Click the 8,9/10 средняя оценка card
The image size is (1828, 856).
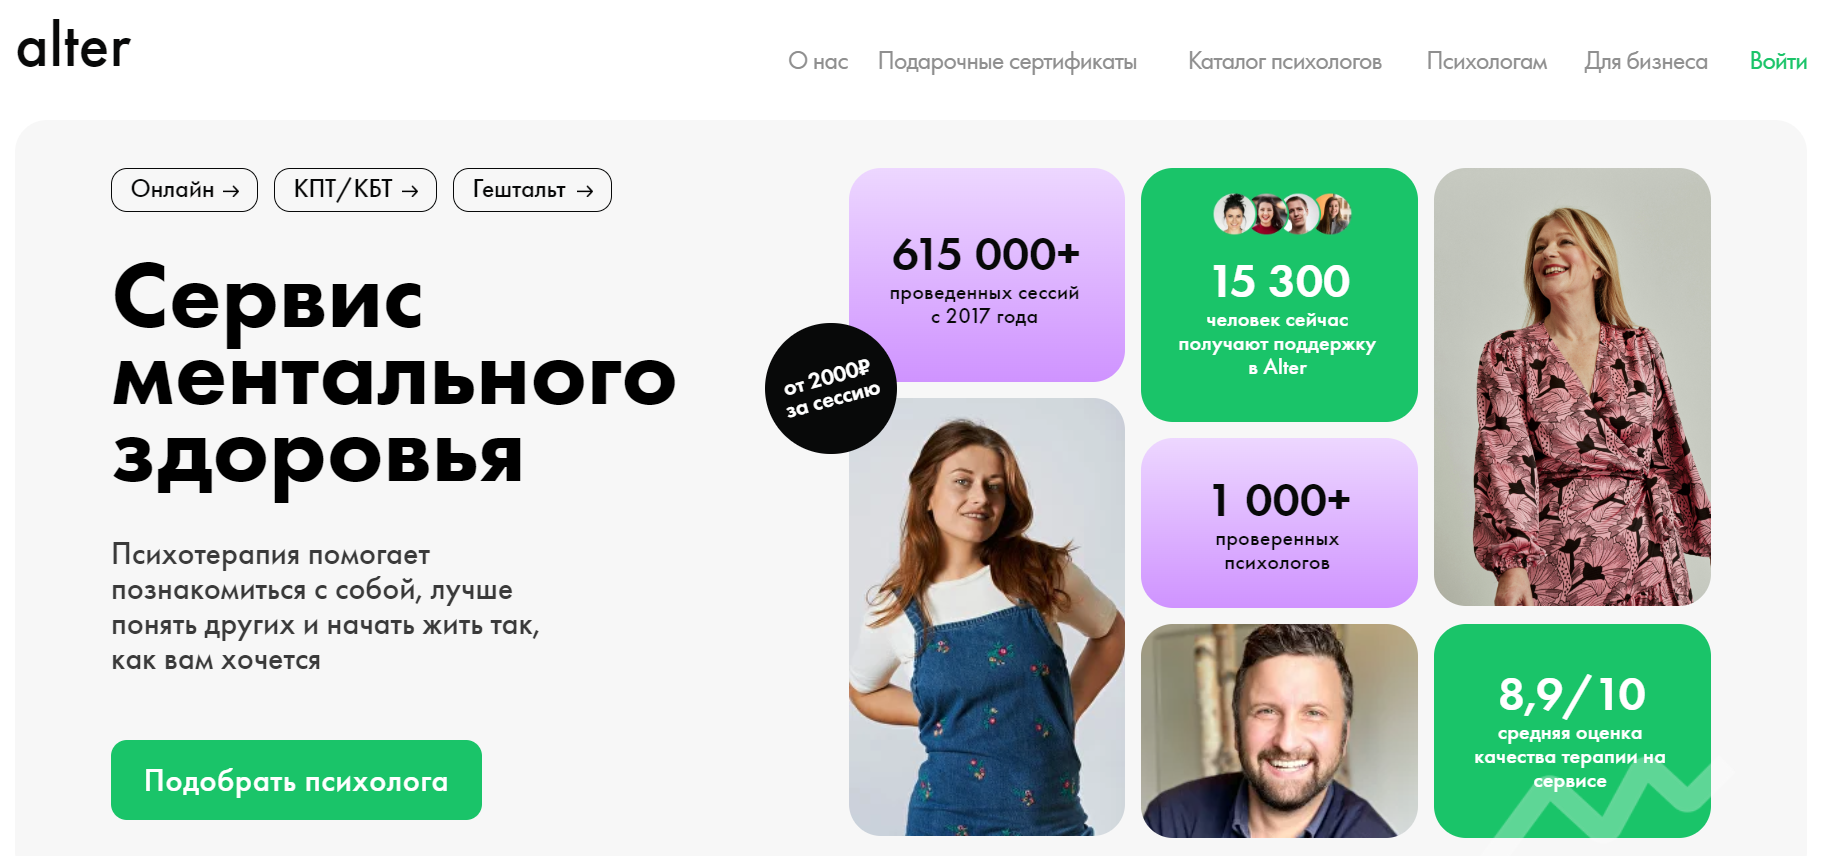pos(1572,731)
